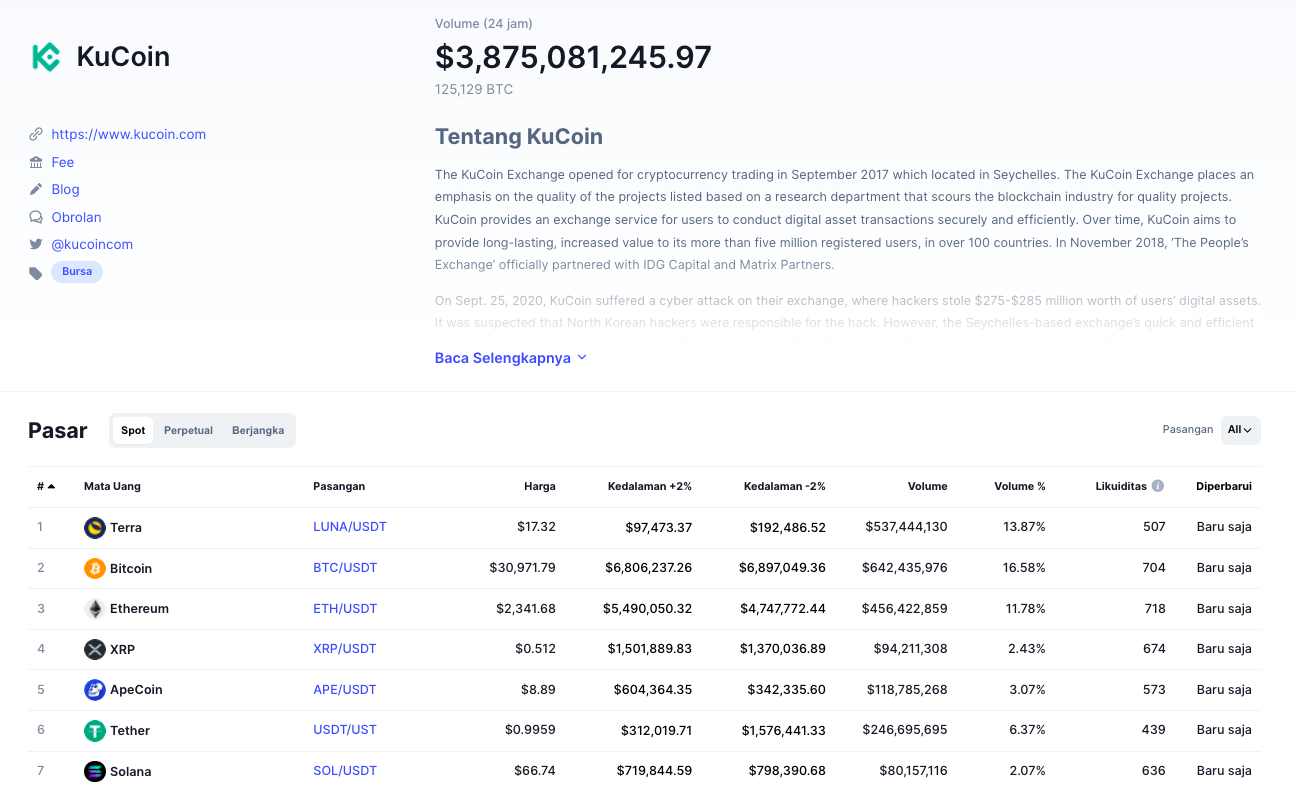The width and height of the screenshot is (1296, 787).
Task: Open the APE/USDT pair link
Action: 345,690
